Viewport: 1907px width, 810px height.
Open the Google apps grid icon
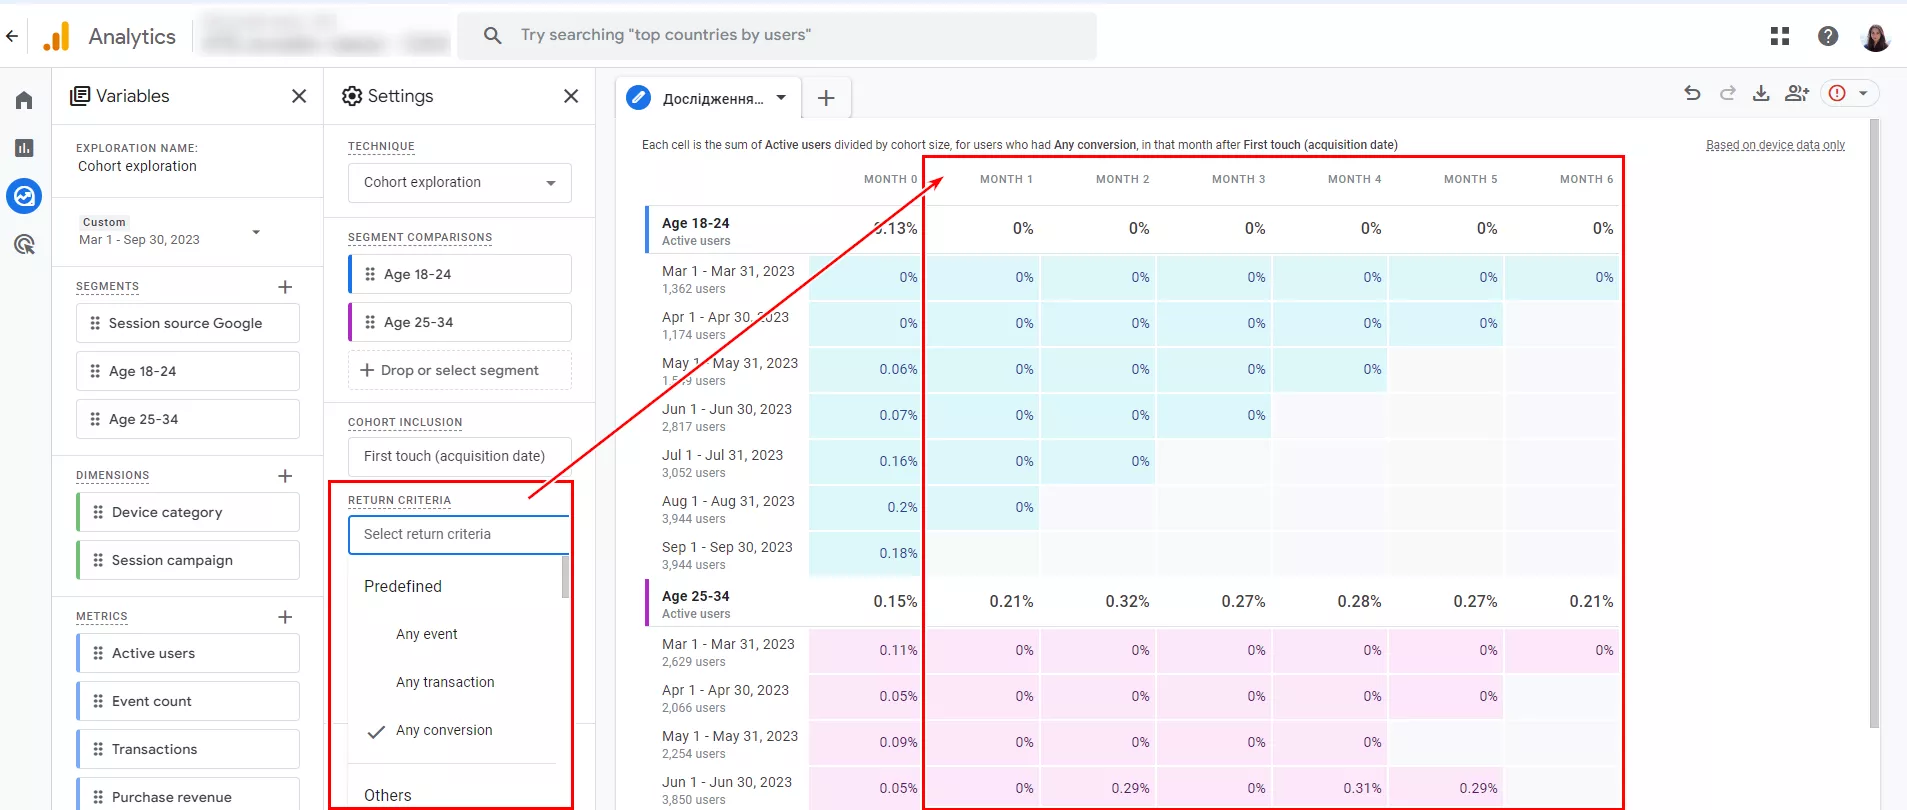point(1780,36)
